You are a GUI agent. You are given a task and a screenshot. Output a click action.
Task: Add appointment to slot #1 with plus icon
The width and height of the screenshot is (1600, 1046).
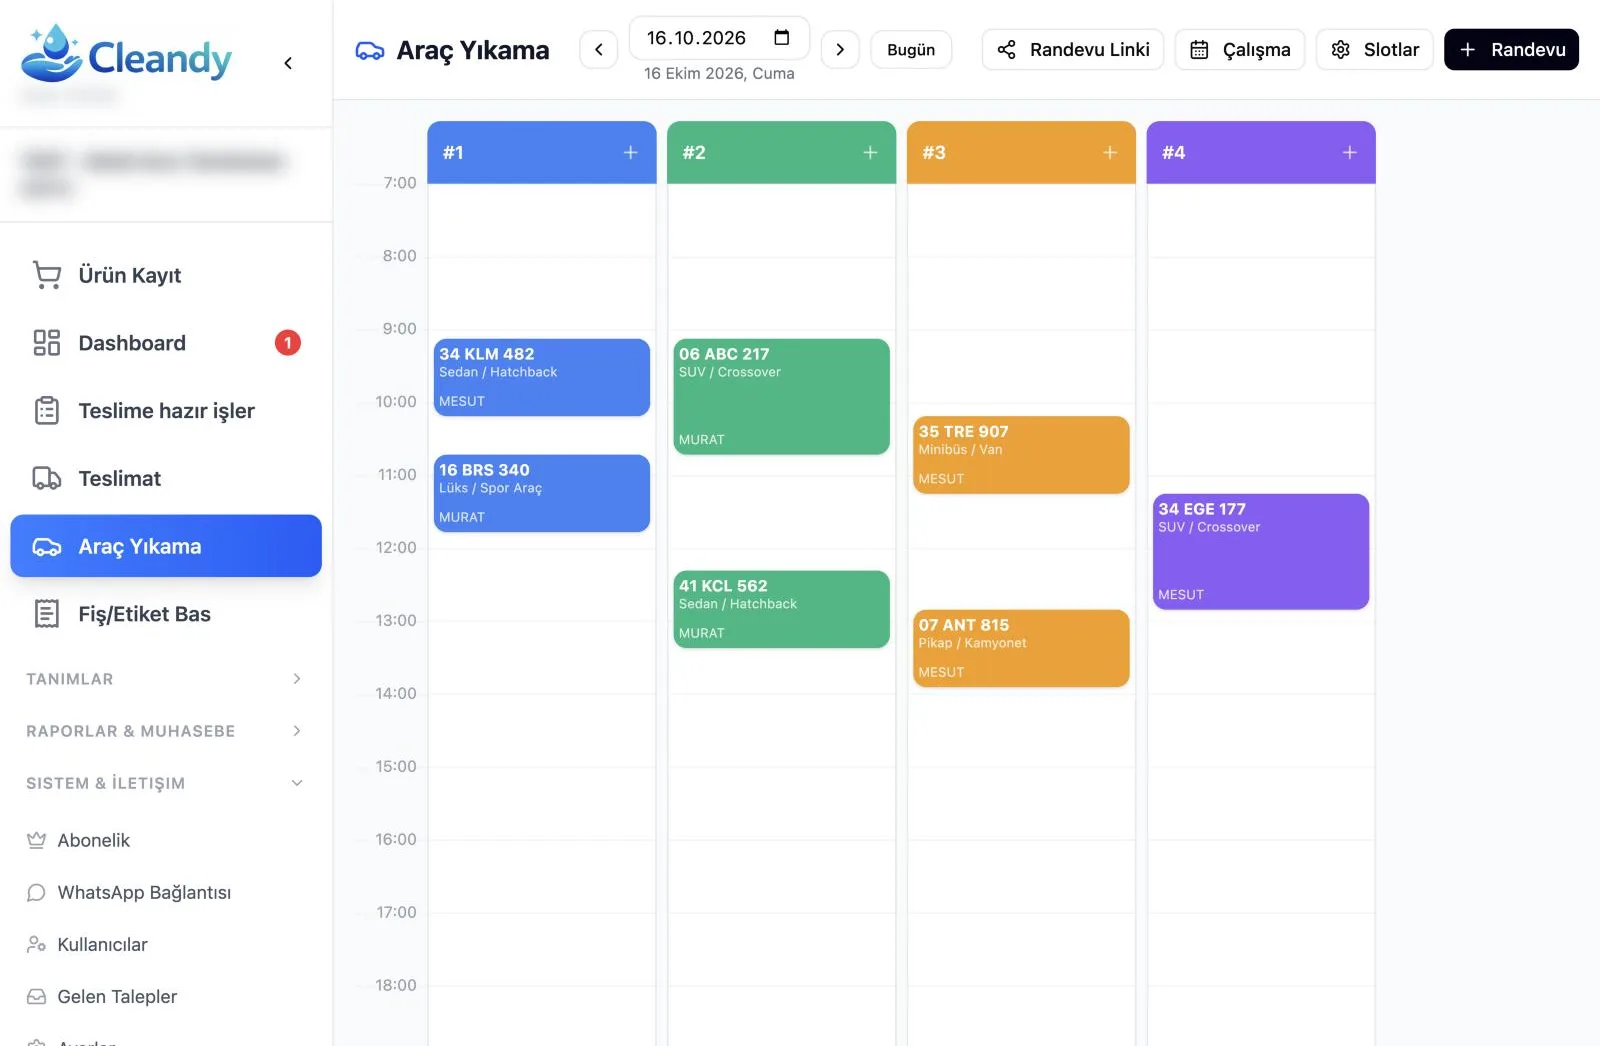click(x=630, y=152)
